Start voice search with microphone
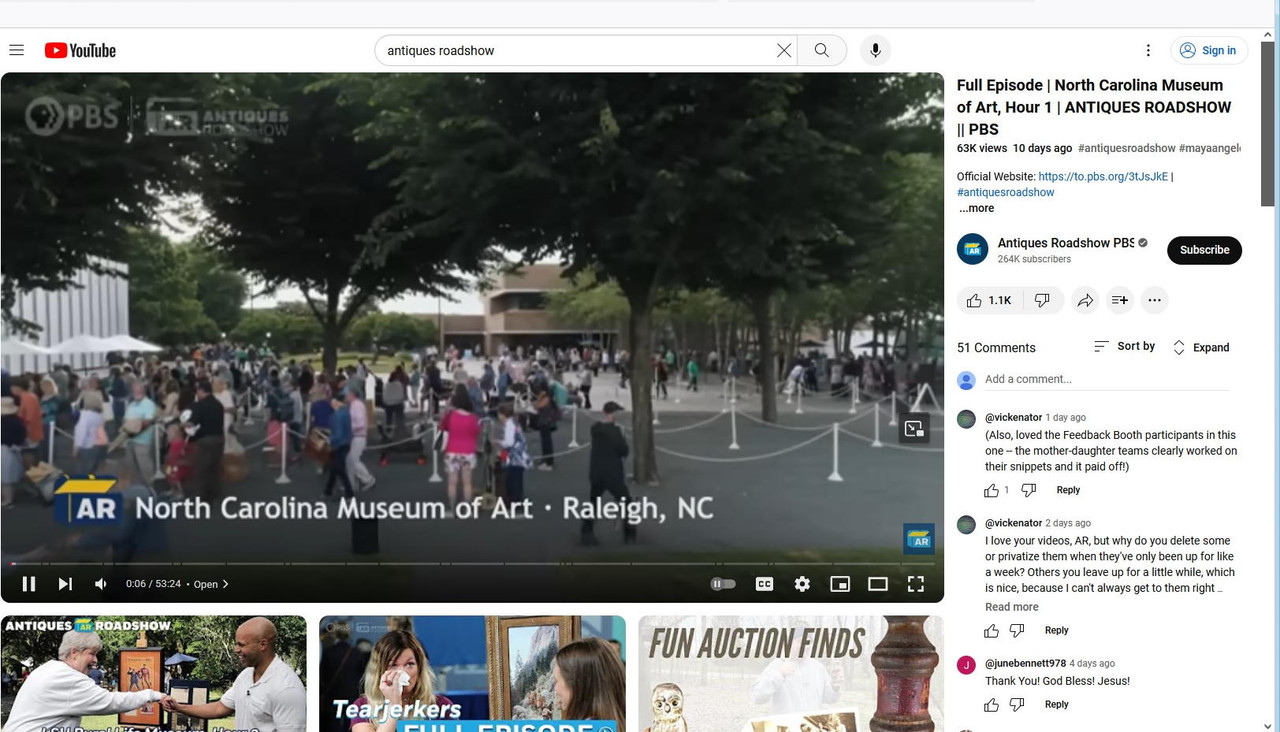The height and width of the screenshot is (732, 1280). click(875, 50)
